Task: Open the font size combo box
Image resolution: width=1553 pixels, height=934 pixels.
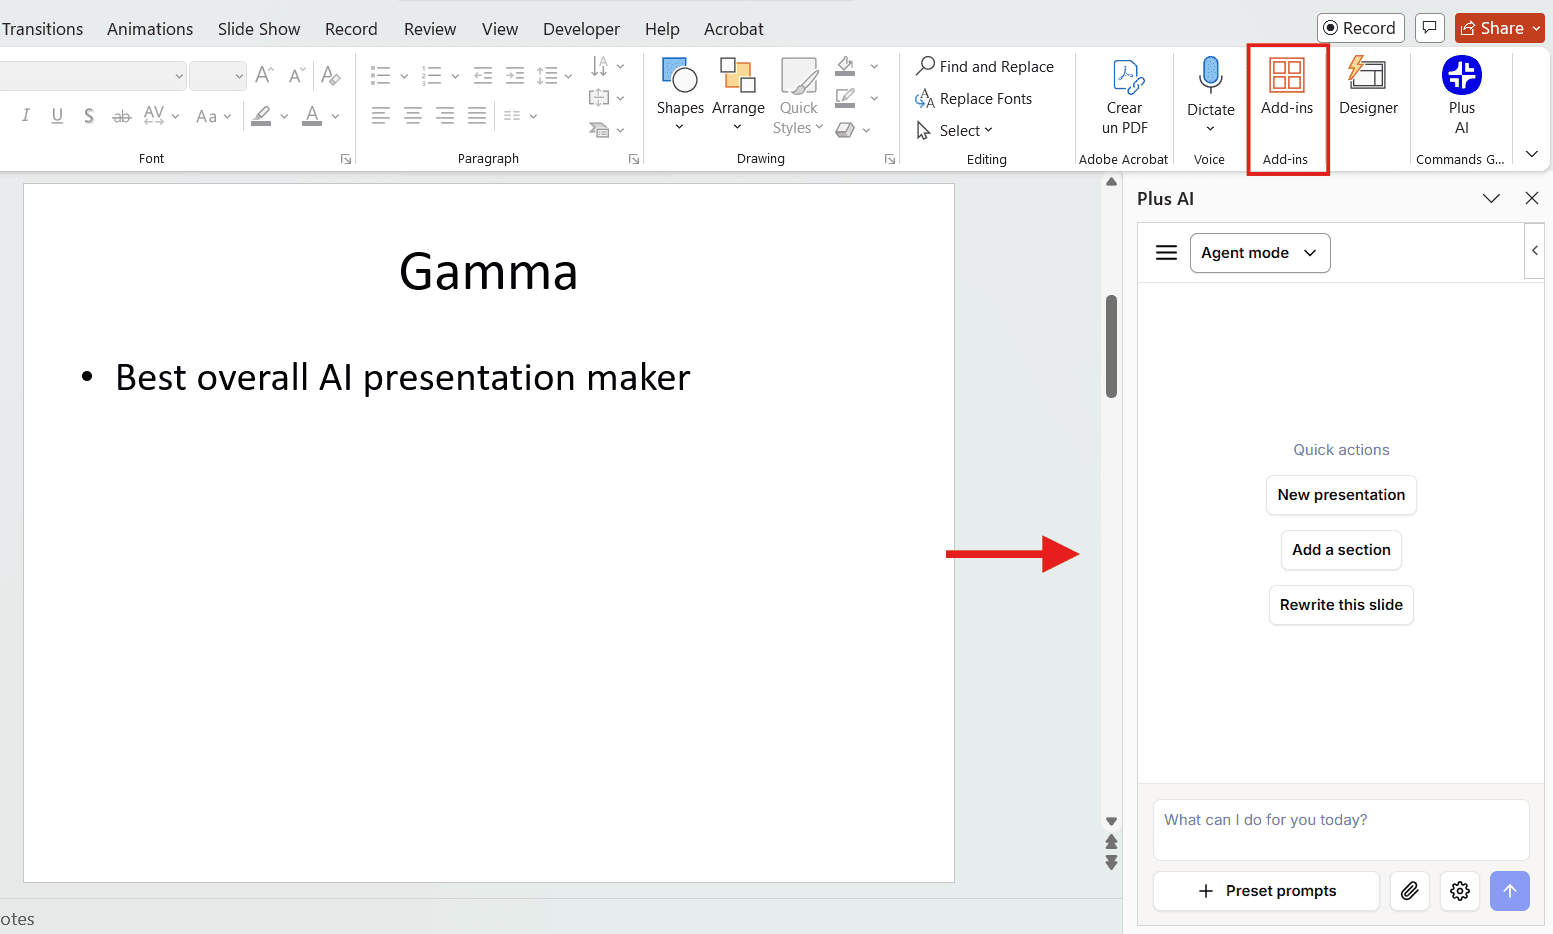Action: [x=217, y=76]
